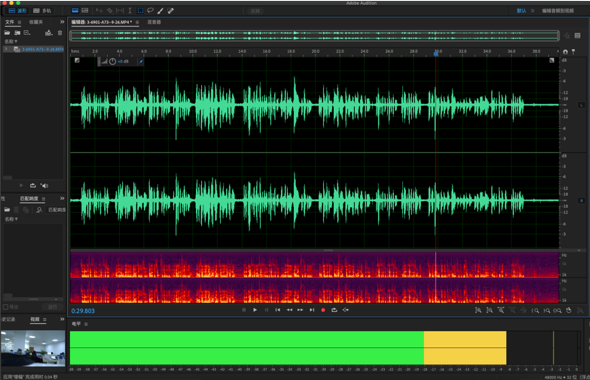This screenshot has height=380, width=590.
Task: Toggle the Loop Playback button
Action: pyautogui.click(x=334, y=310)
